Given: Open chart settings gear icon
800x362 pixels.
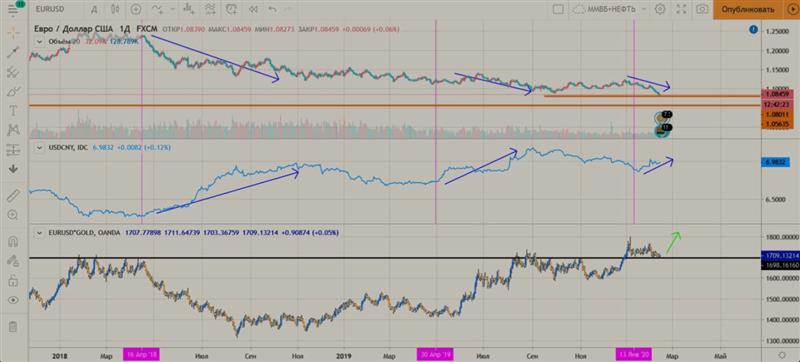Looking at the screenshot, I should 660,9.
